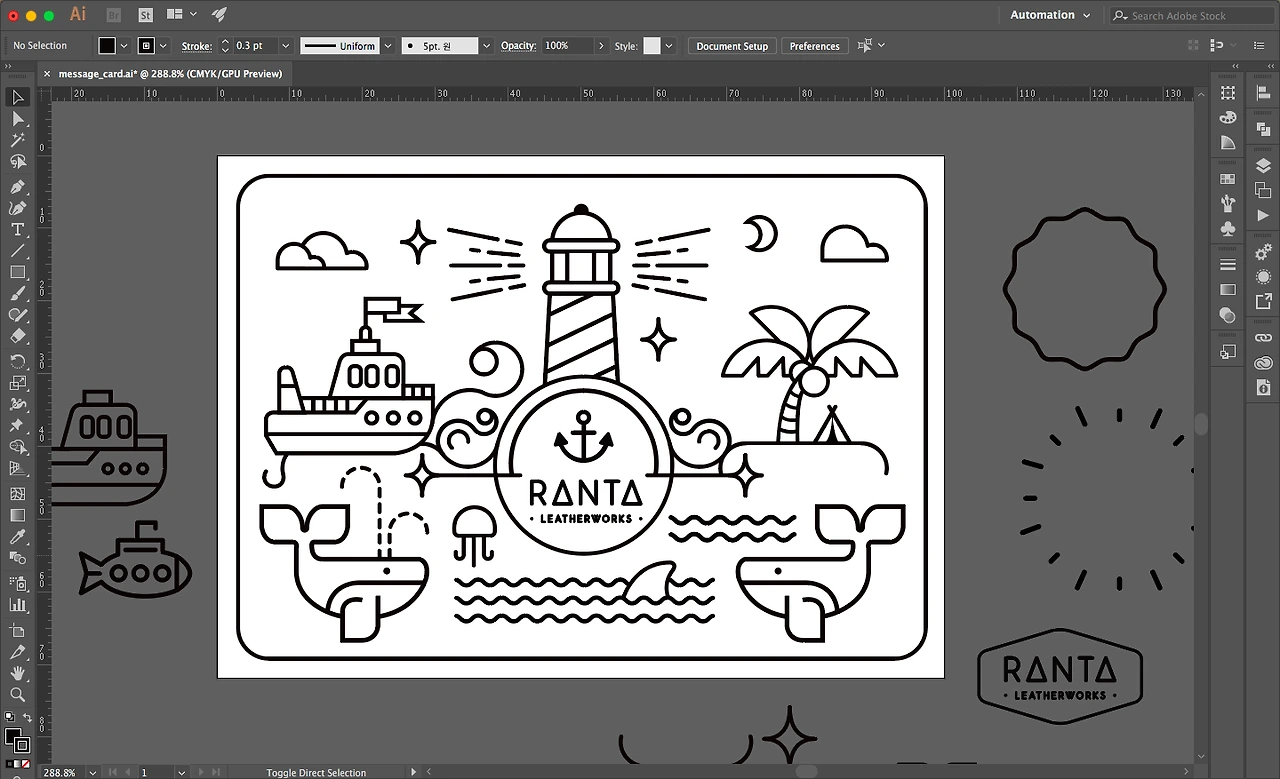Screen dimensions: 1280x779
Task: Open the Automation workspace switcher
Action: click(x=1049, y=15)
